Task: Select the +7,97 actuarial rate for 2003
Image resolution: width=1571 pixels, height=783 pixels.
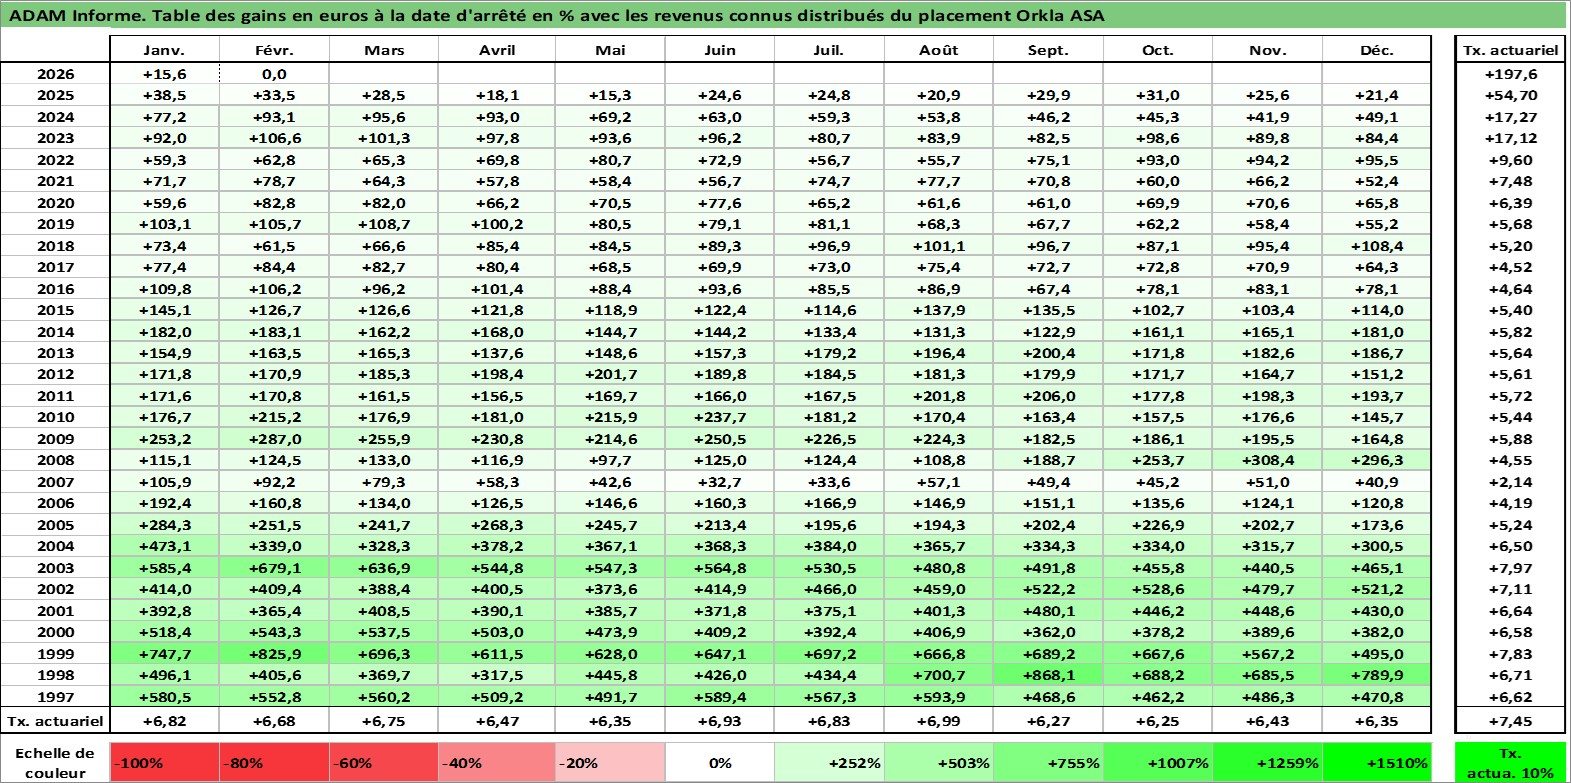Action: [x=1510, y=568]
